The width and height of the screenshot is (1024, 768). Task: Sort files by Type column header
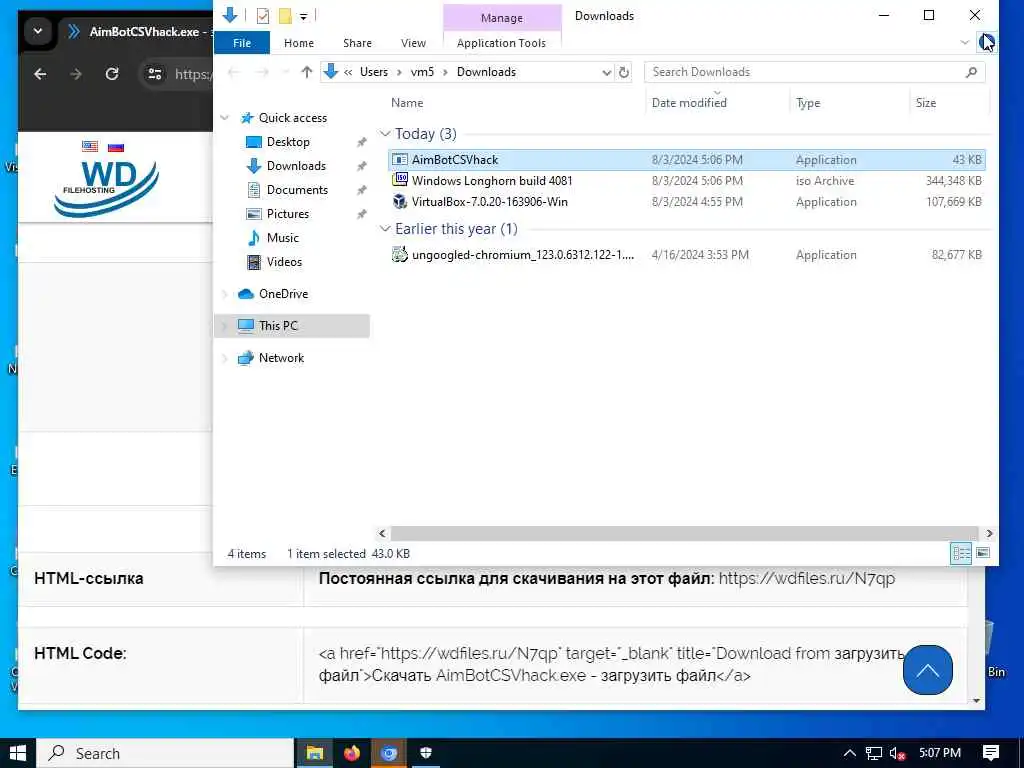(x=808, y=103)
